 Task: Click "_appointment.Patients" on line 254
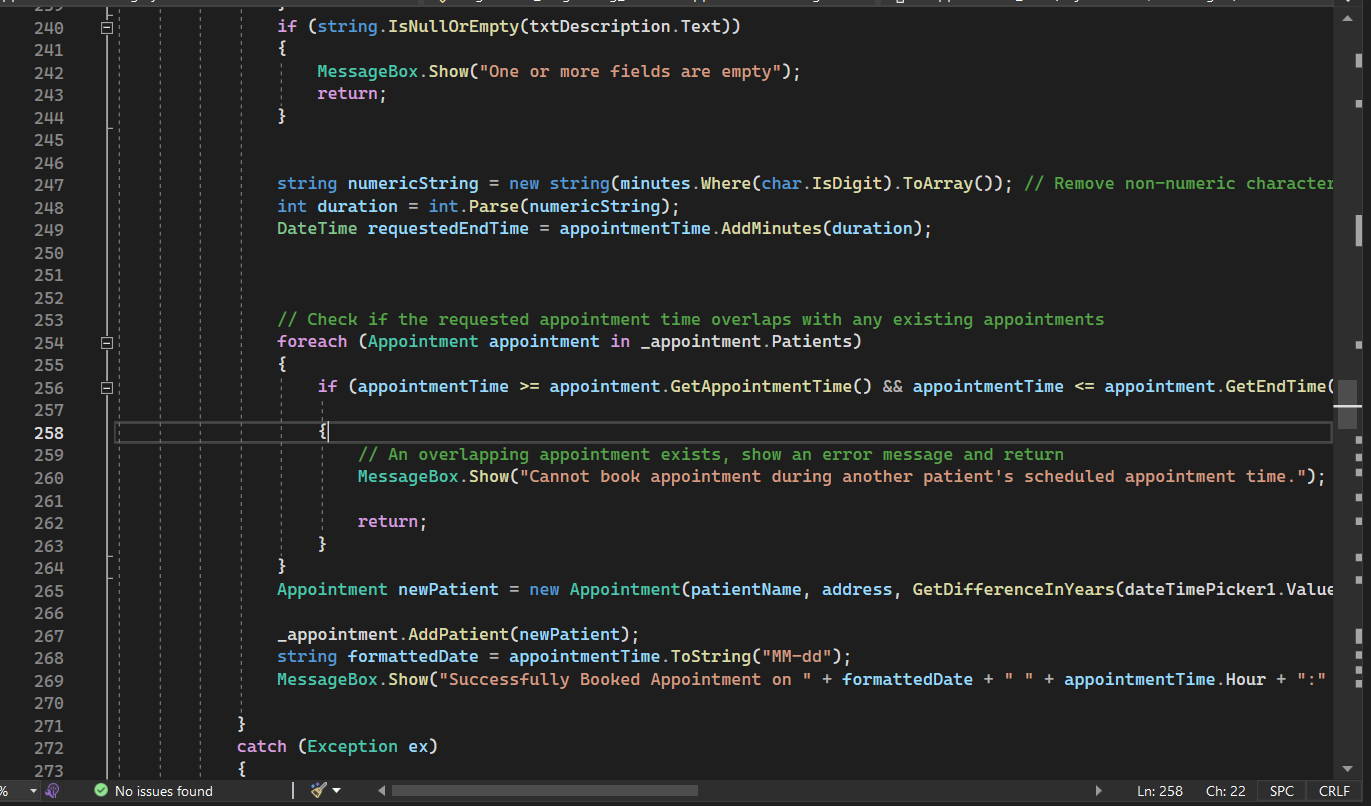pyautogui.click(x=746, y=341)
